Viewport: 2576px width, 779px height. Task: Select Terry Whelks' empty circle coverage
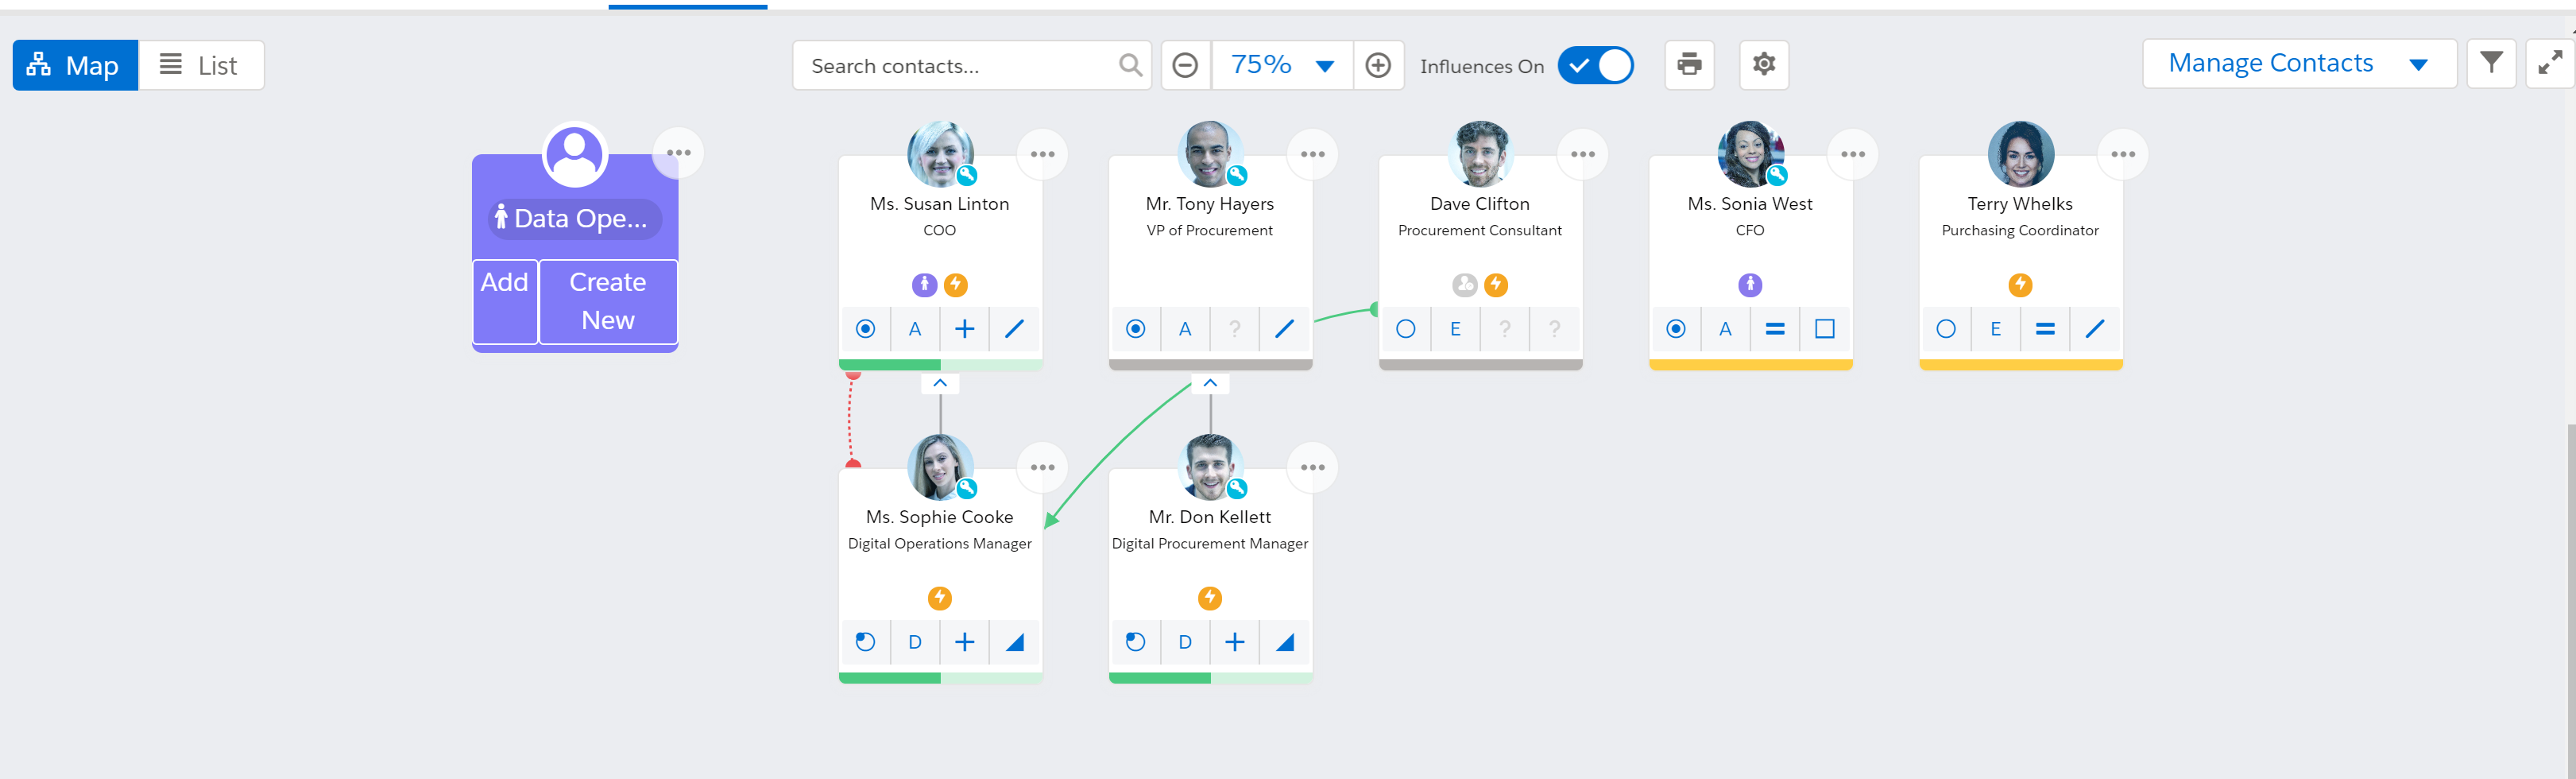pos(1945,329)
